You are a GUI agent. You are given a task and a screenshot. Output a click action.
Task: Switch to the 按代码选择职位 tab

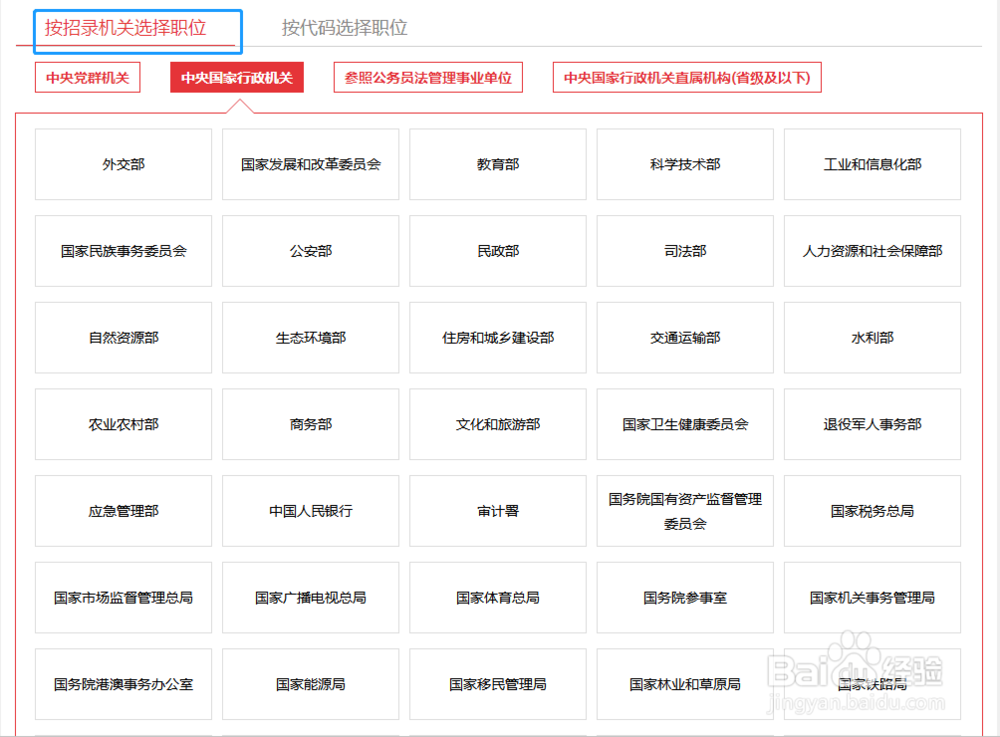coord(343,29)
